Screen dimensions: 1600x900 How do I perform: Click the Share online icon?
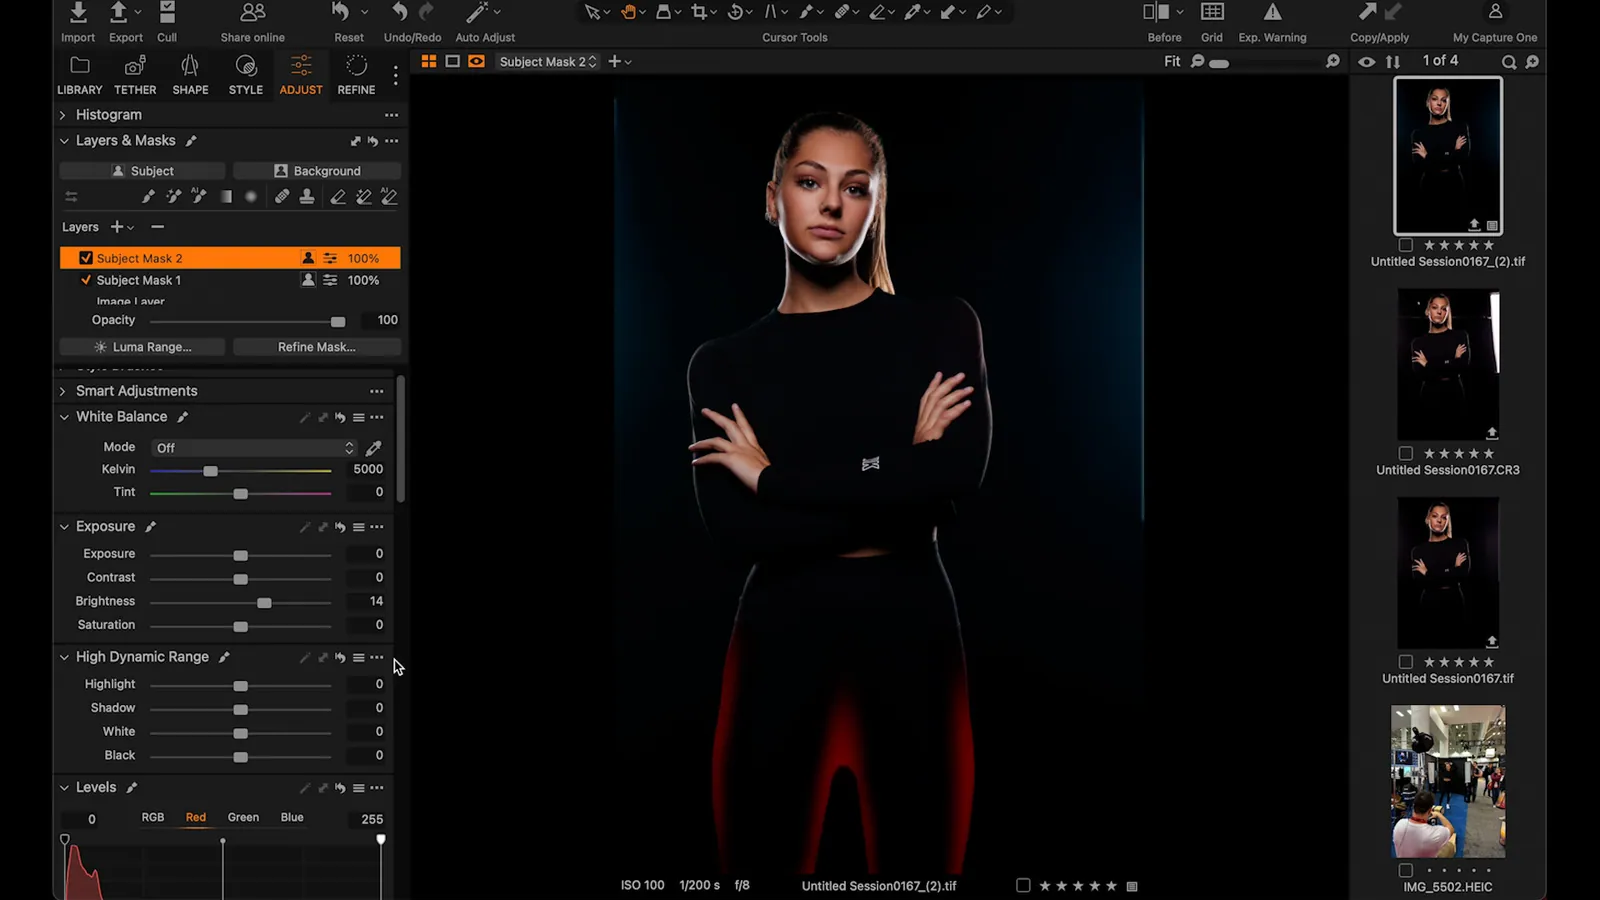pyautogui.click(x=253, y=12)
